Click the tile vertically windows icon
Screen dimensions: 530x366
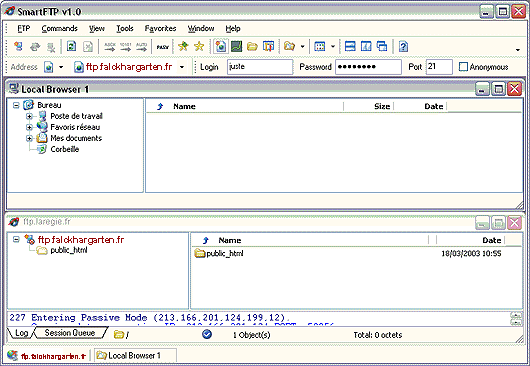[366, 46]
